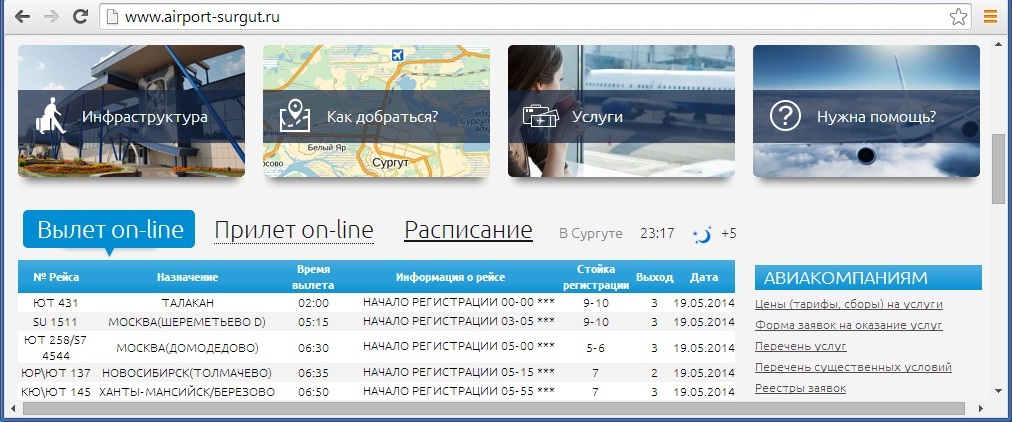
Task: Click check-in desk 5-6 cell
Action: click(x=596, y=348)
